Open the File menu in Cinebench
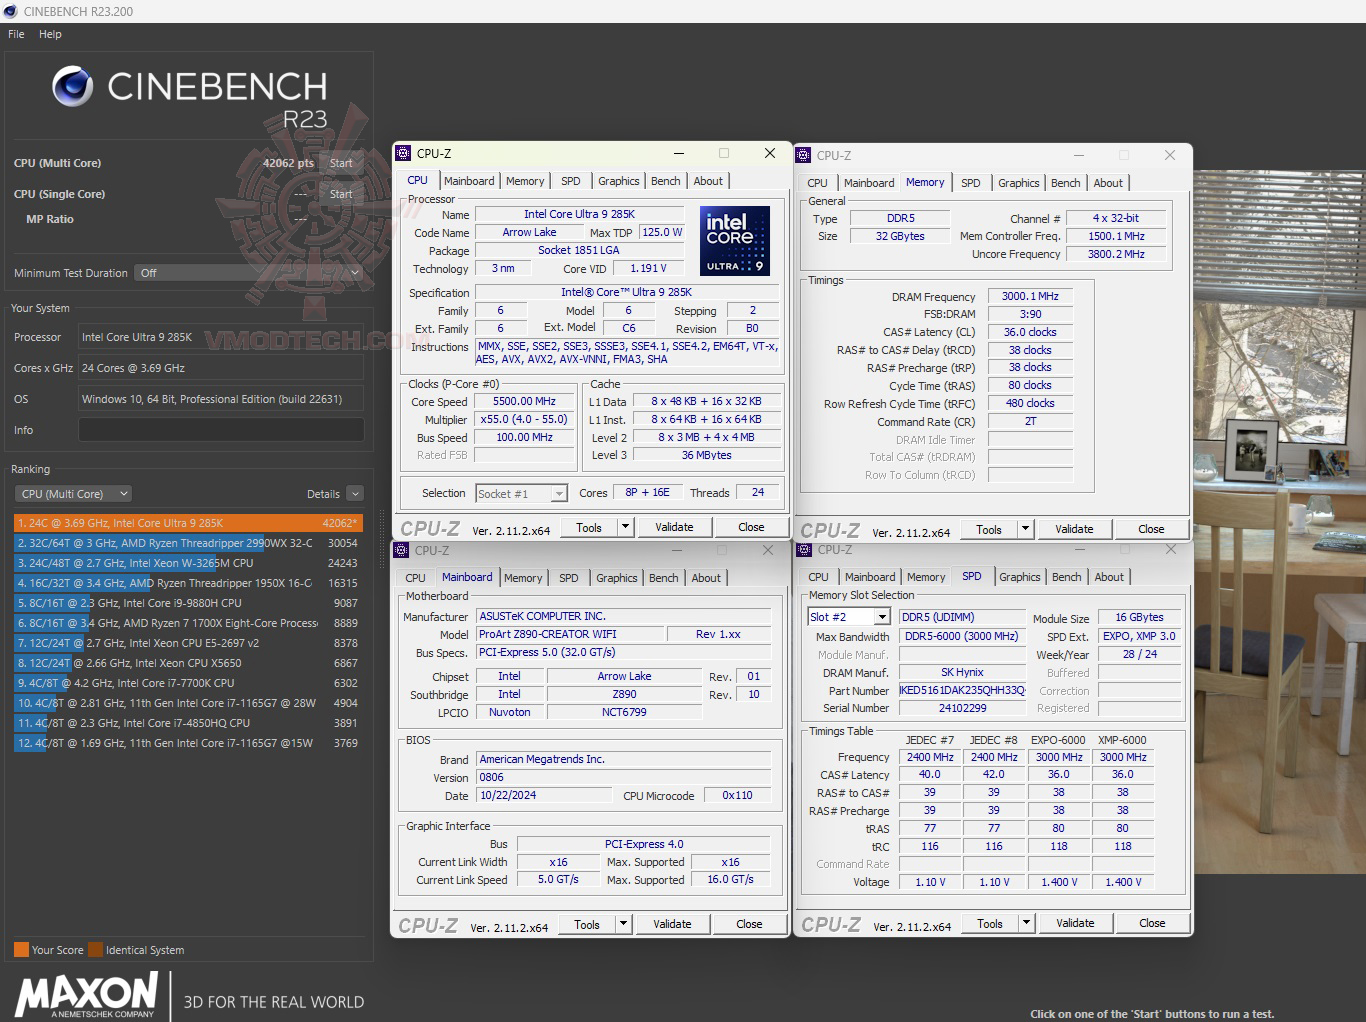 [x=16, y=34]
